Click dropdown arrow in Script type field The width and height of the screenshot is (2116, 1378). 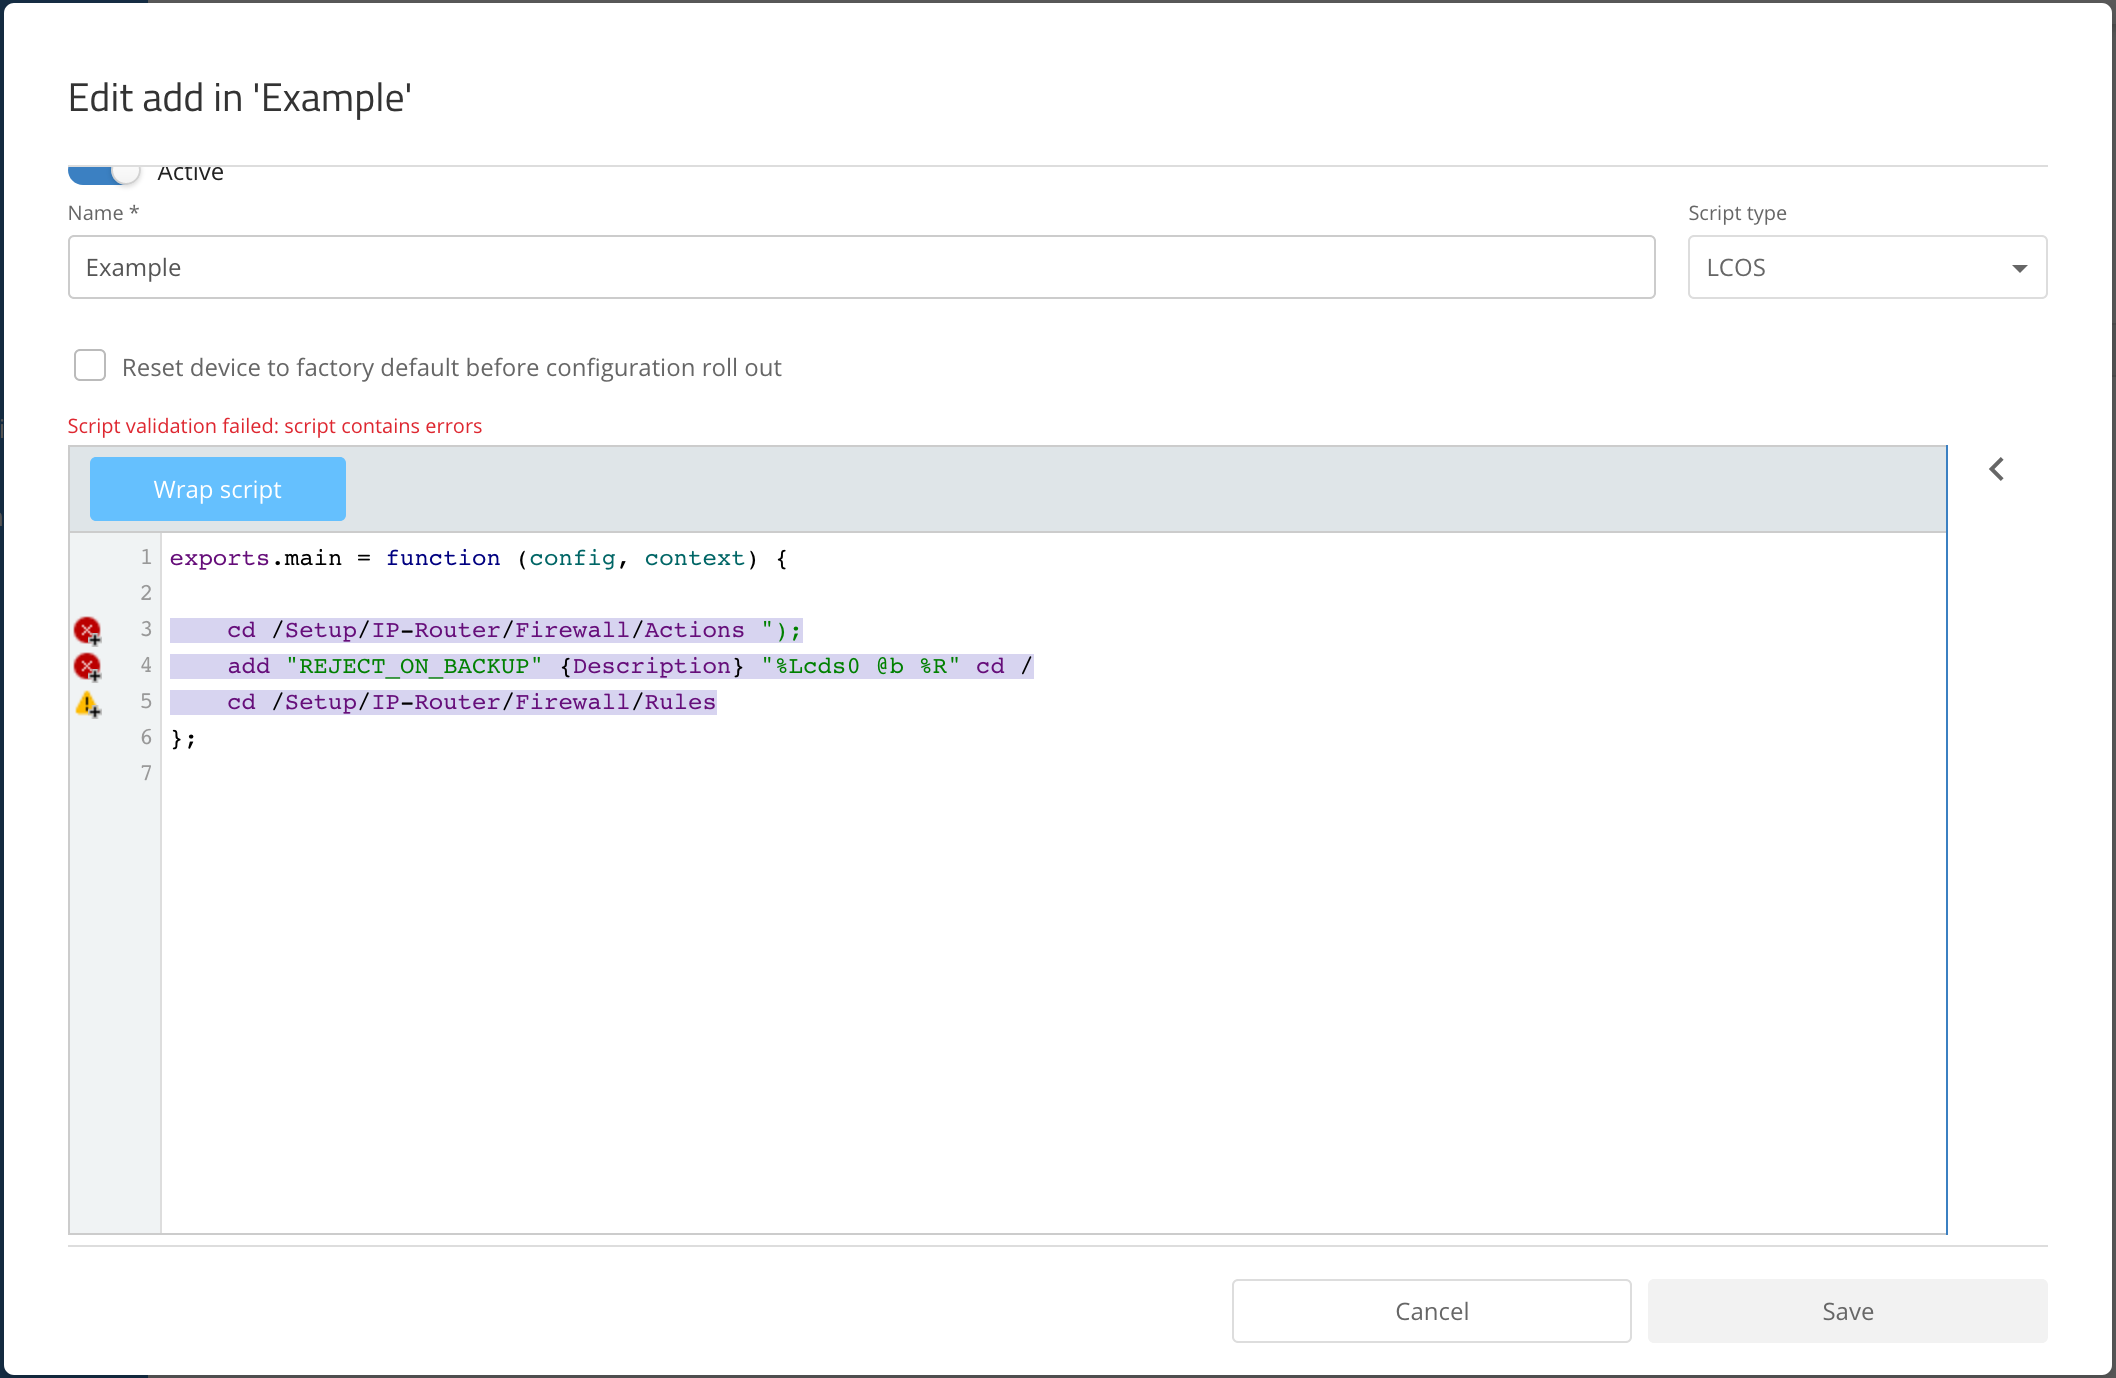2019,268
